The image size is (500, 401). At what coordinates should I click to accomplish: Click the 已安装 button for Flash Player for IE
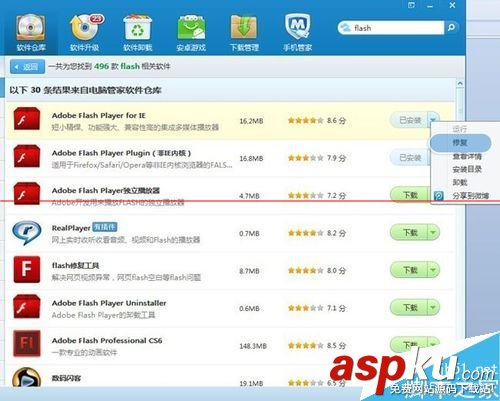click(x=409, y=120)
